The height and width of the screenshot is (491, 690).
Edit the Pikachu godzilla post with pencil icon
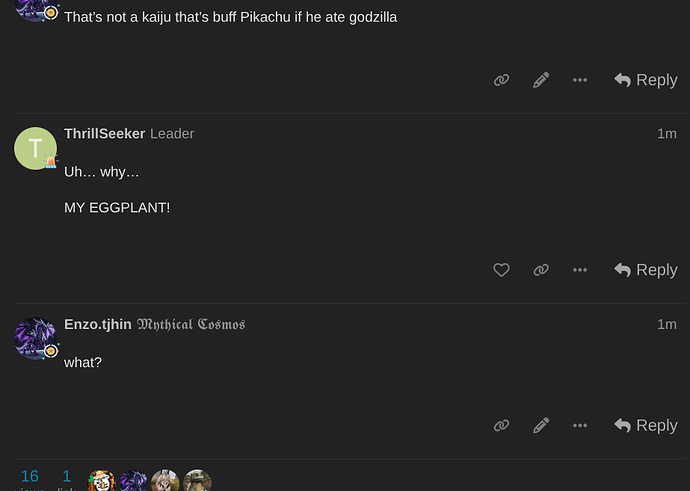point(541,80)
